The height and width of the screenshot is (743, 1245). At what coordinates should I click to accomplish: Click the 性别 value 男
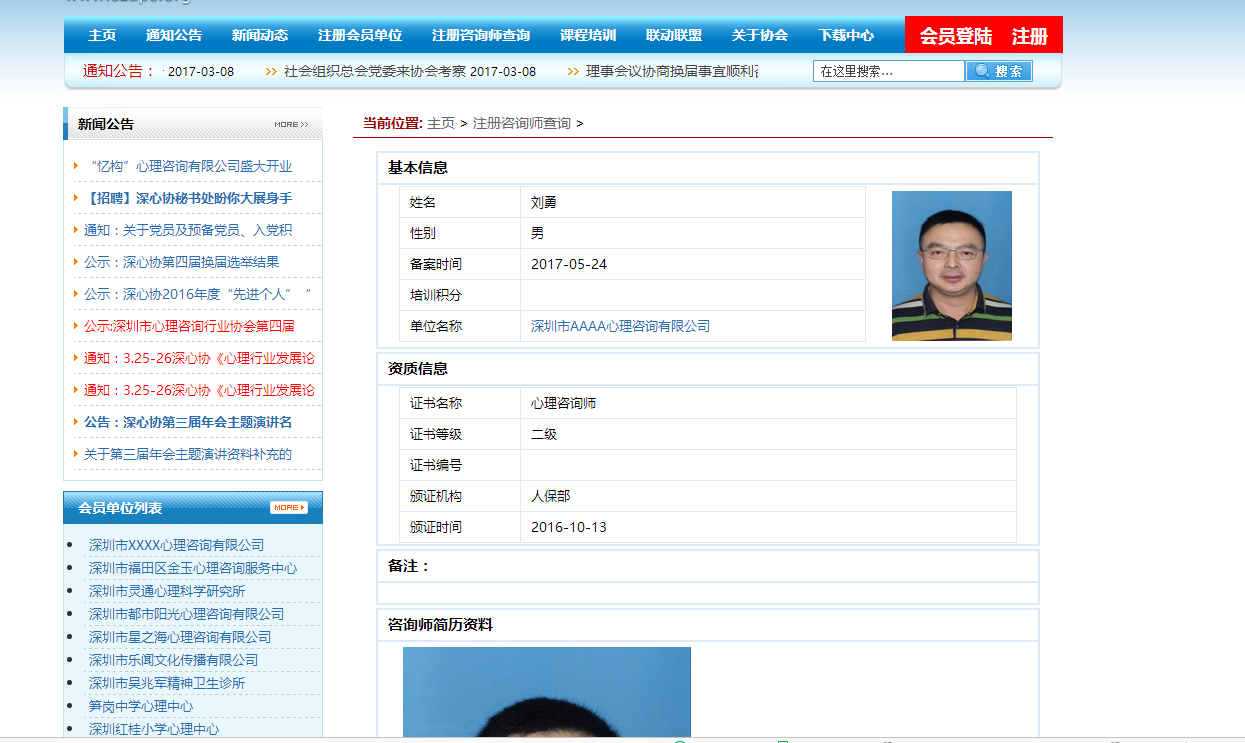point(537,233)
